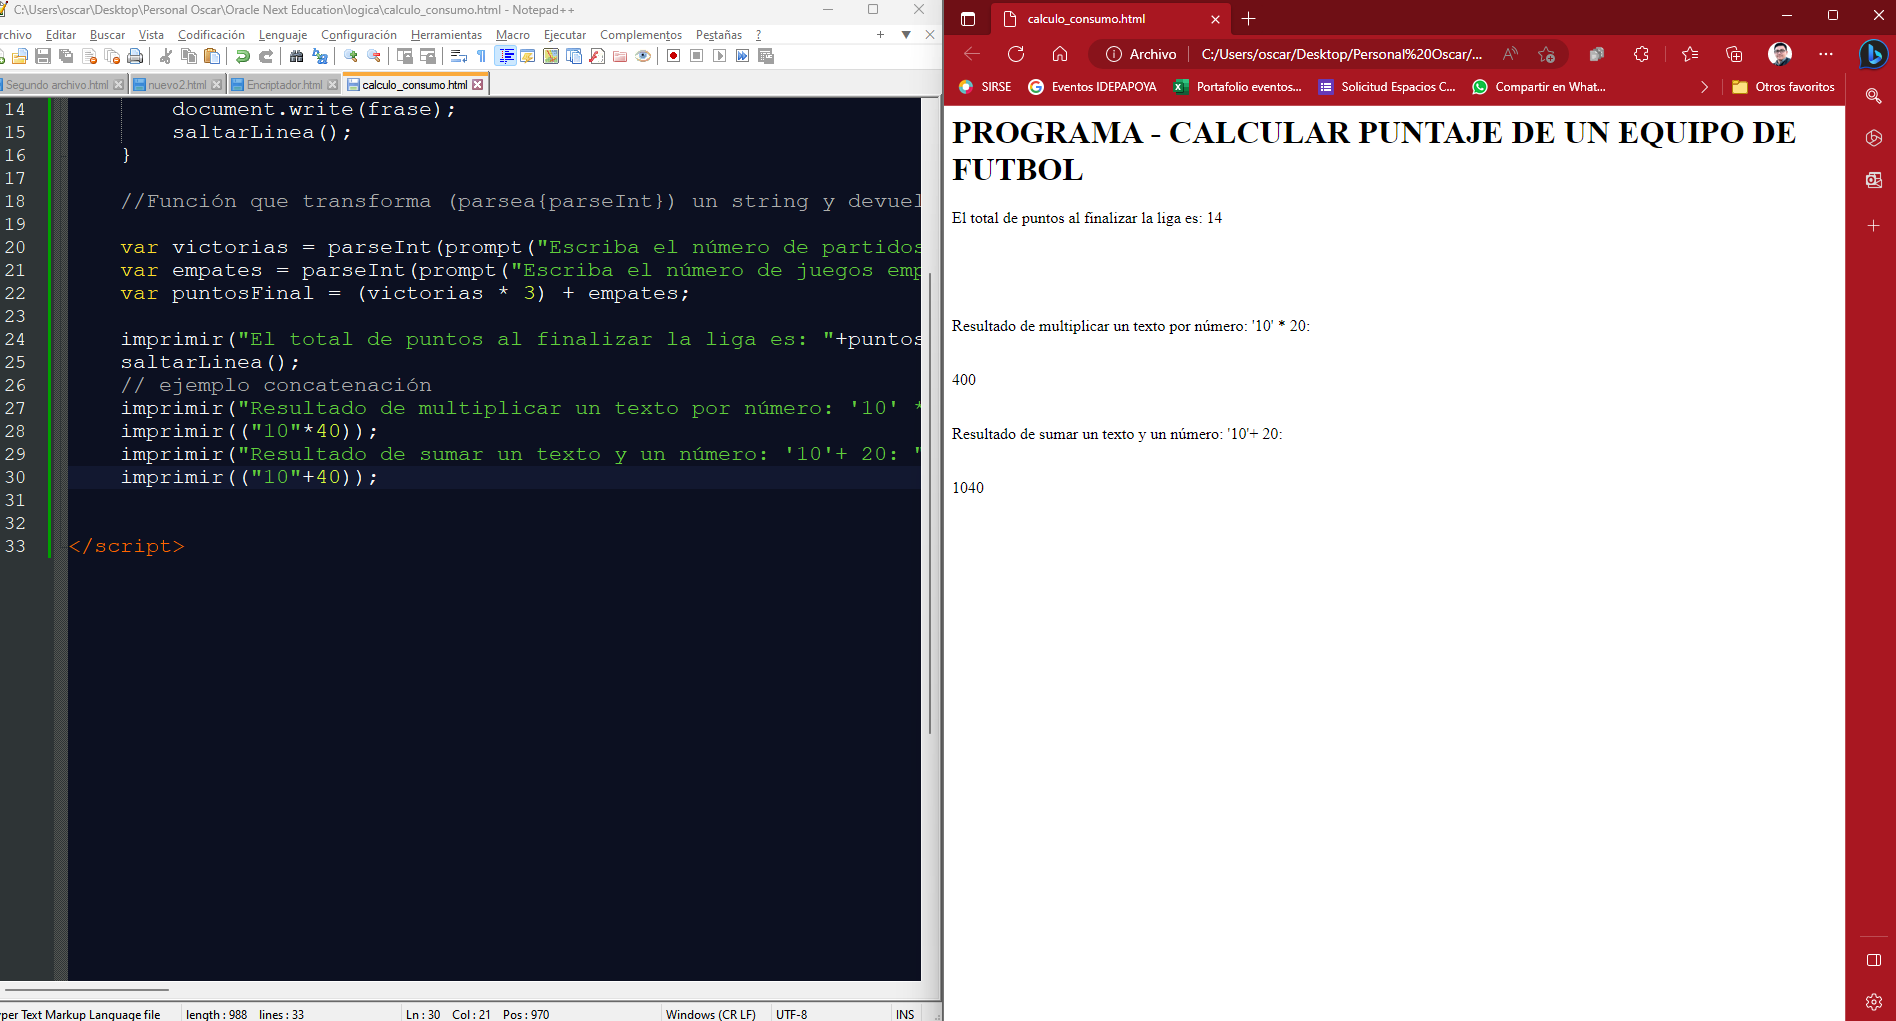Screen dimensions: 1896x1021
Task: Click the Zoom Out magnifier icon
Action: tap(374, 56)
